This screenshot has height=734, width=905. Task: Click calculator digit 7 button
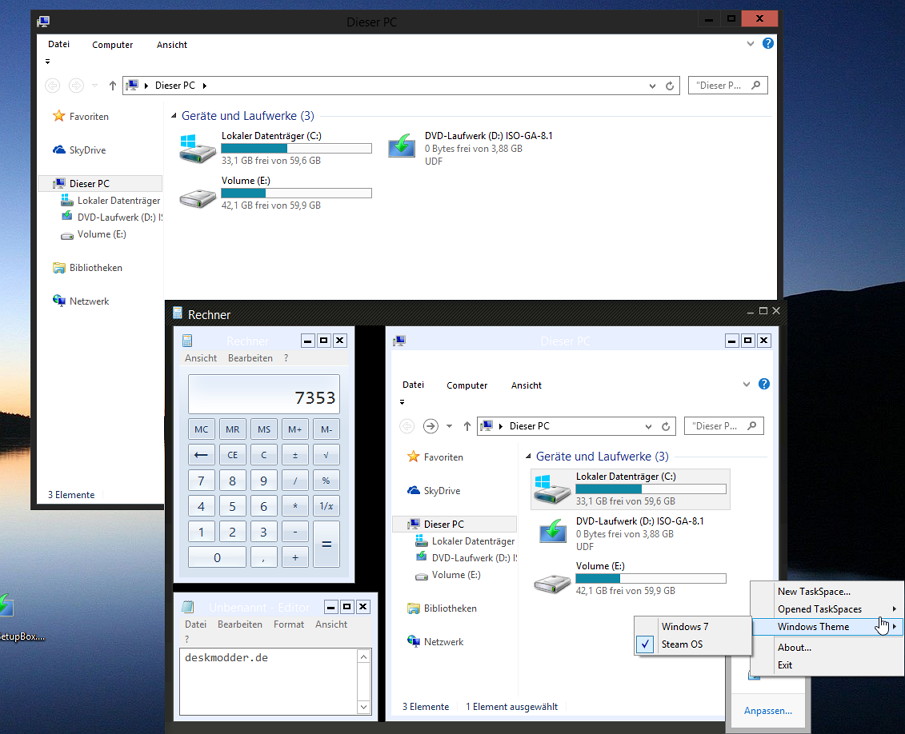[201, 480]
